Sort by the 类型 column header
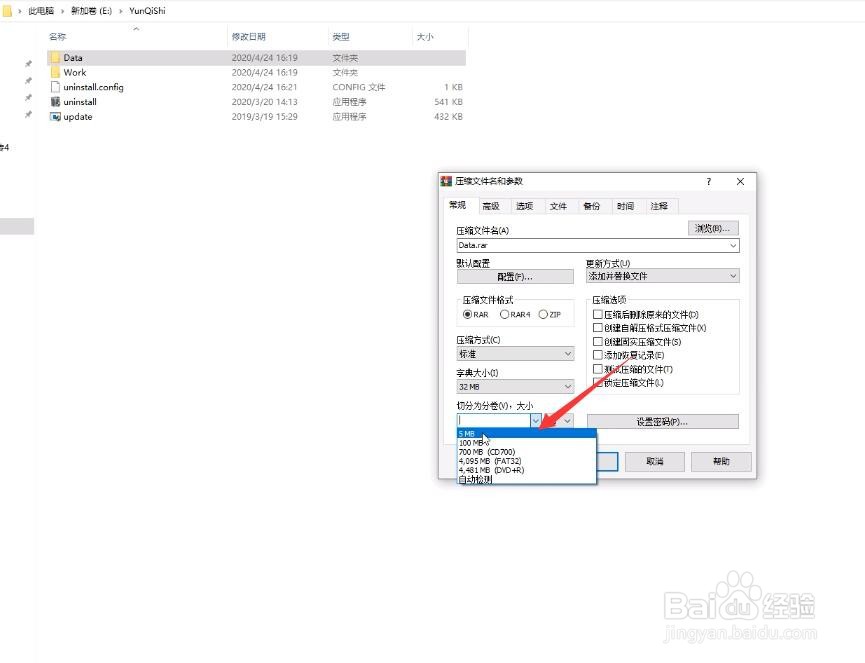Image resolution: width=865 pixels, height=663 pixels. click(341, 36)
